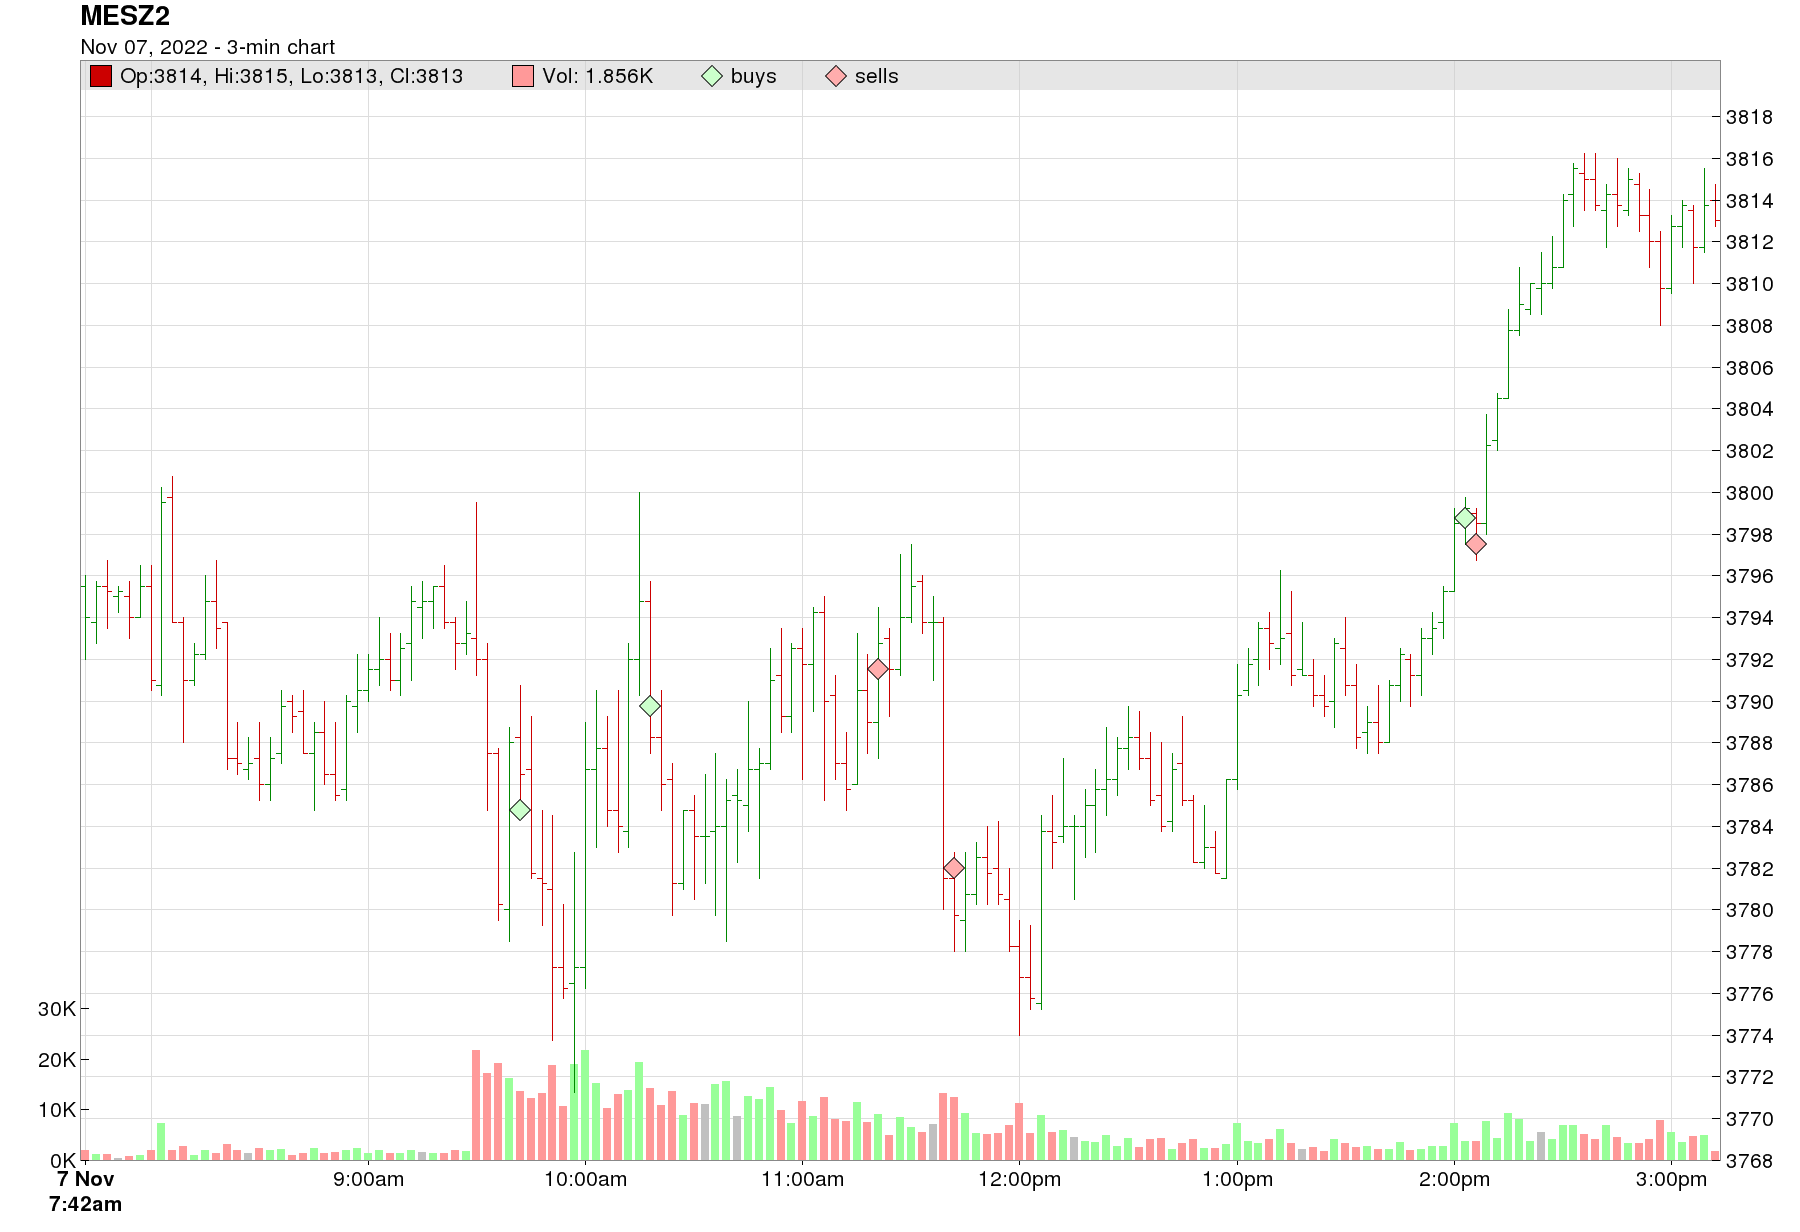
Task: Click the 3816 price axis label
Action: pos(1749,159)
